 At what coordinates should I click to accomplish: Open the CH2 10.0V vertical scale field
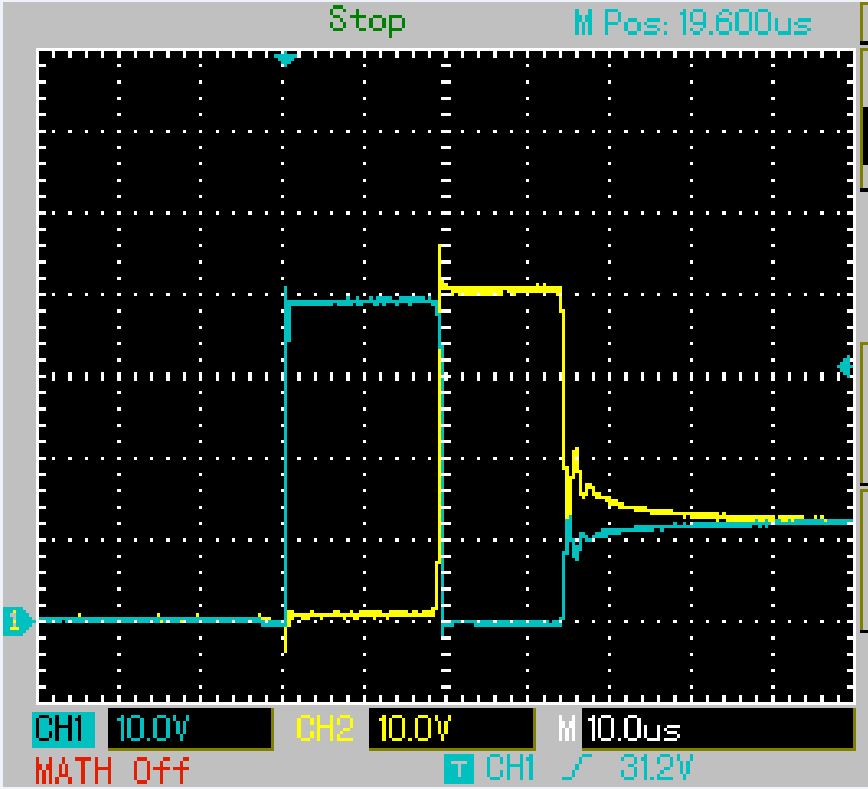[x=451, y=729]
